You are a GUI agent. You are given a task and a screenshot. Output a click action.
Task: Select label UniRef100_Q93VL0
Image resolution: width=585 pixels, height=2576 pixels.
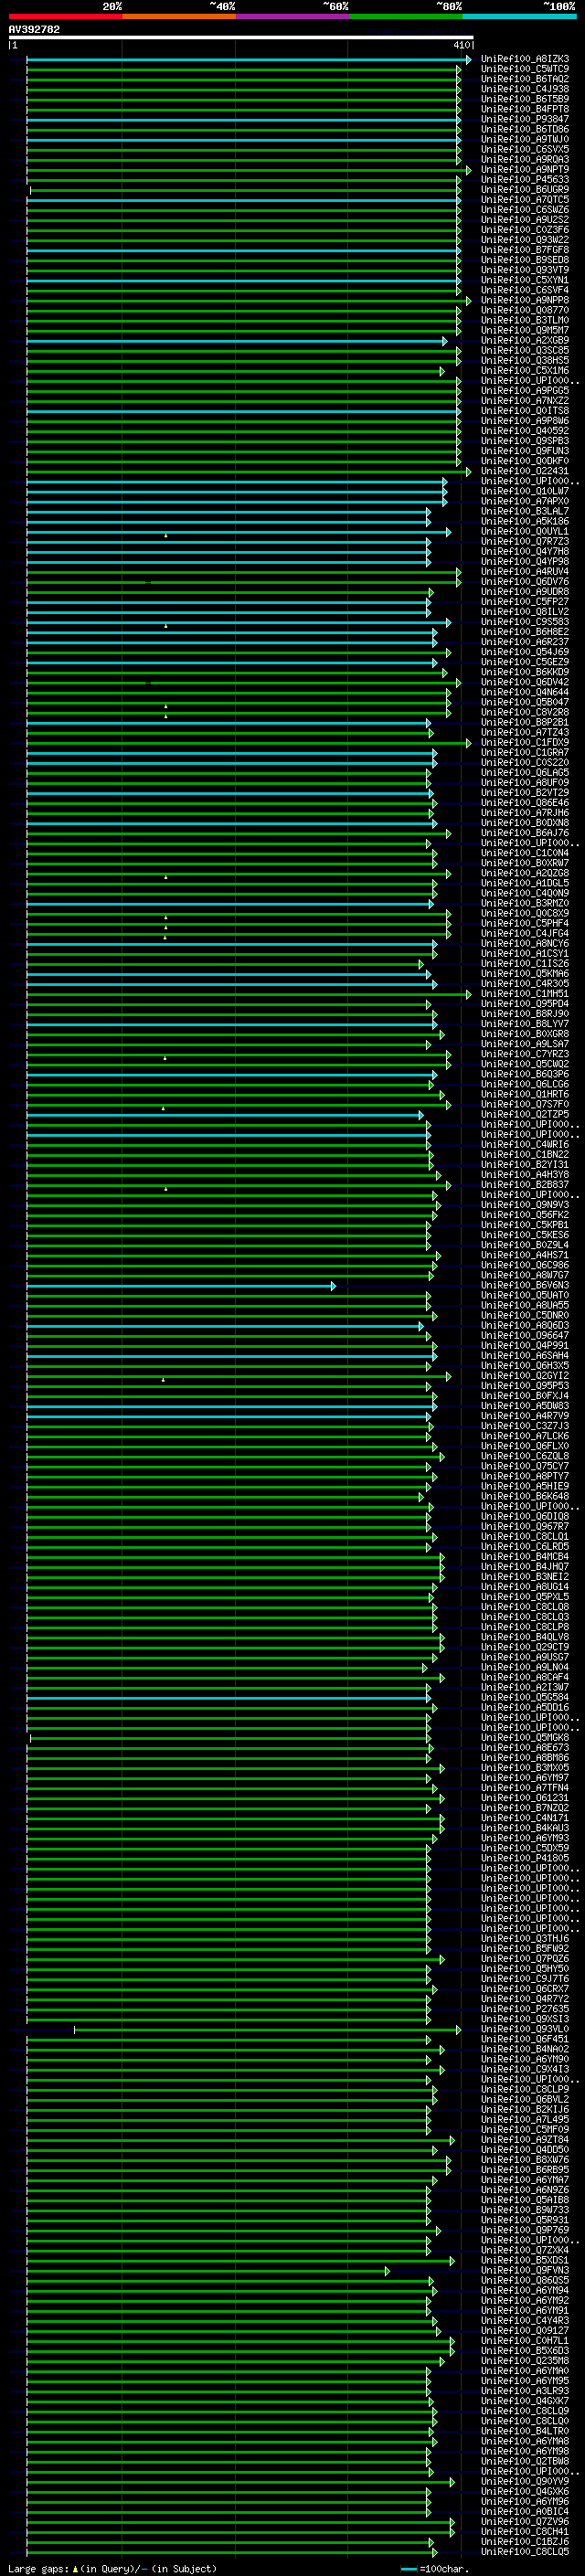(x=525, y=2029)
